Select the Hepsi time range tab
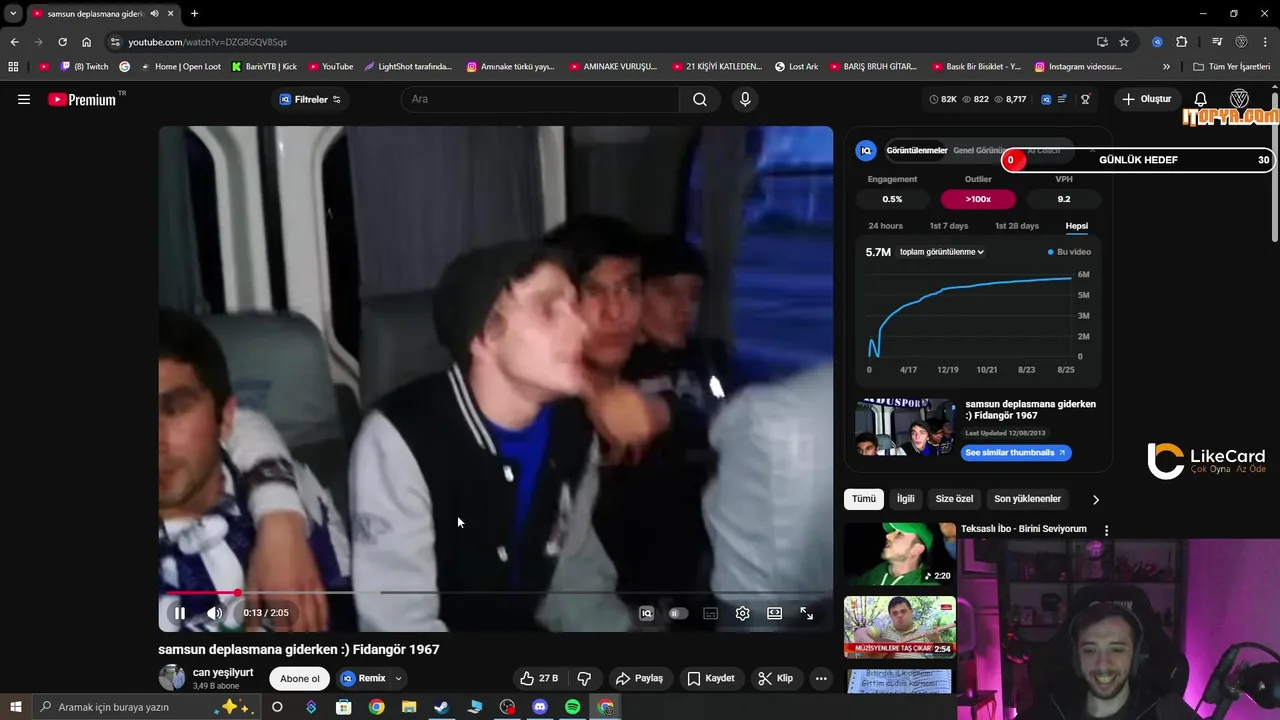Screen dimensions: 1280x720 click(x=1077, y=226)
